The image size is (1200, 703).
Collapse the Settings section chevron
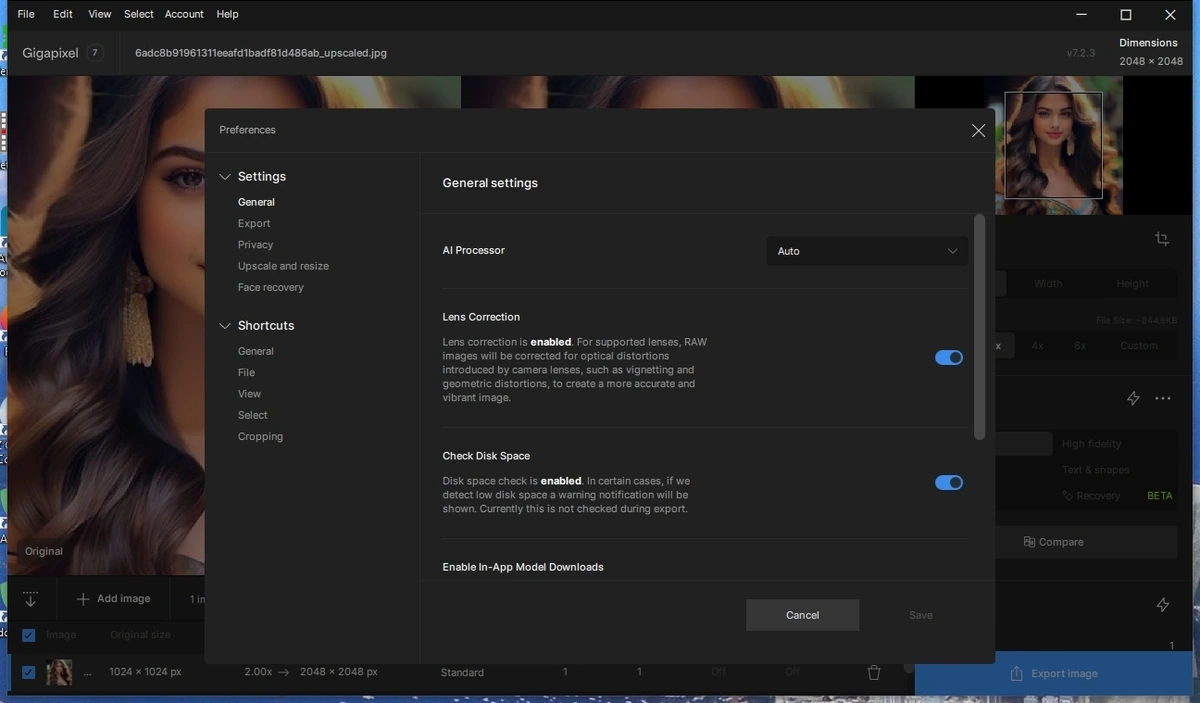coord(225,177)
